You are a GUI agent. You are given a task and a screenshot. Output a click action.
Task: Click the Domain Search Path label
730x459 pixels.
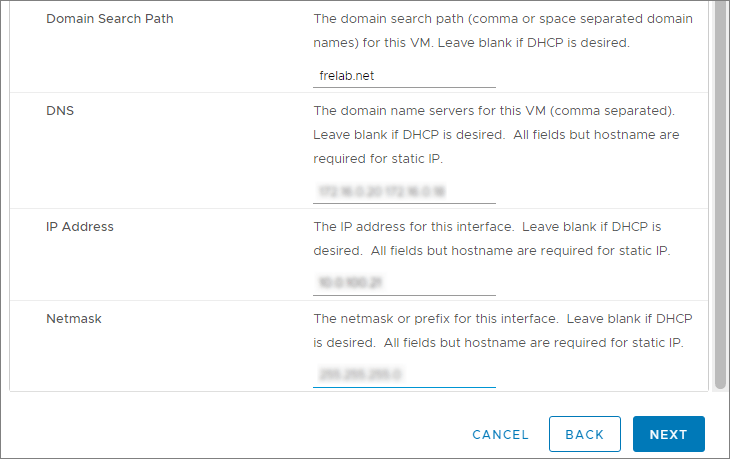[x=110, y=19]
